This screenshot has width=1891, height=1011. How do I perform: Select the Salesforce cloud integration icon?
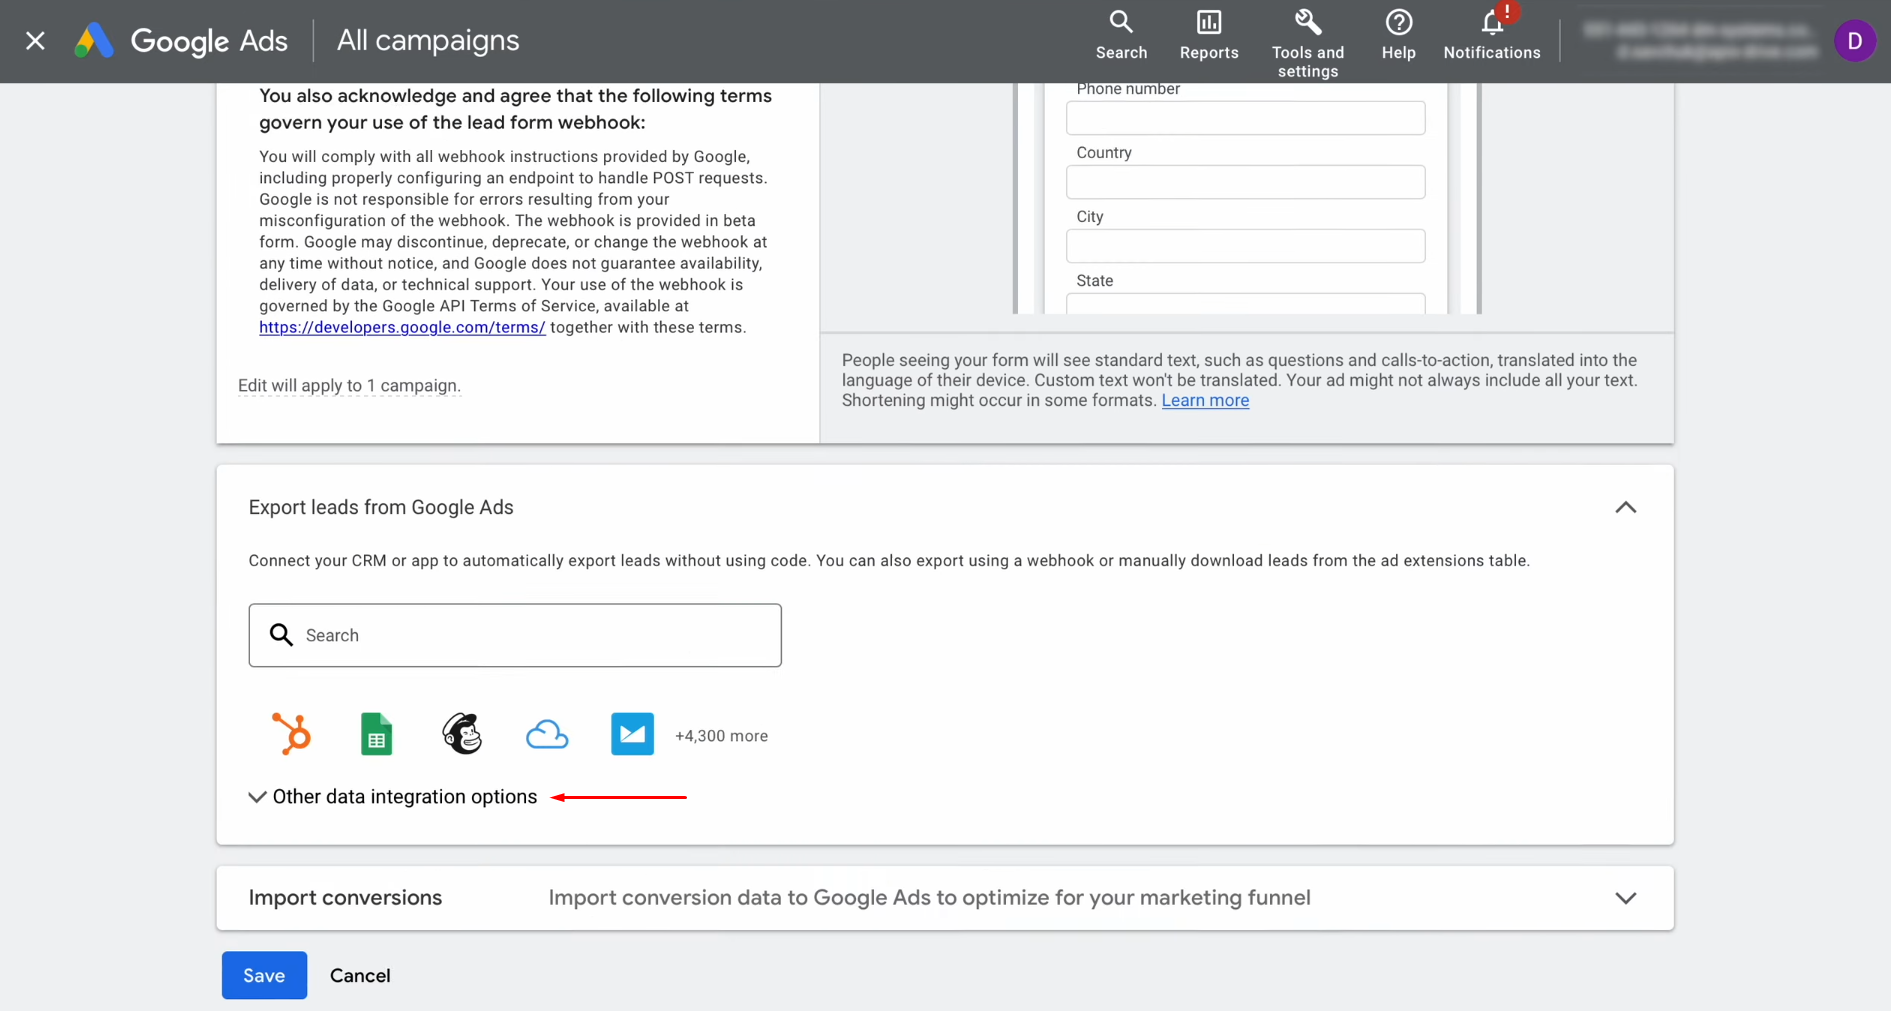(547, 735)
